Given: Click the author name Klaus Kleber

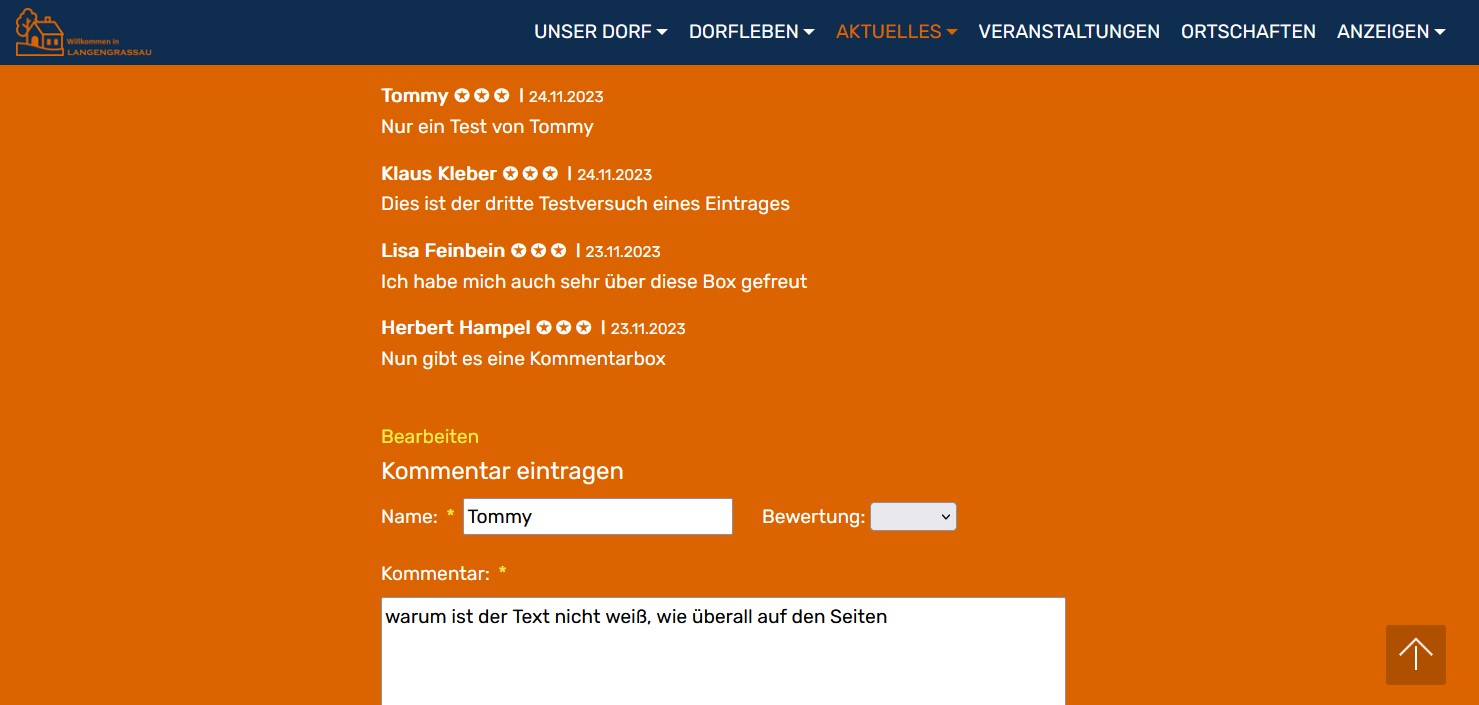Looking at the screenshot, I should [x=439, y=173].
